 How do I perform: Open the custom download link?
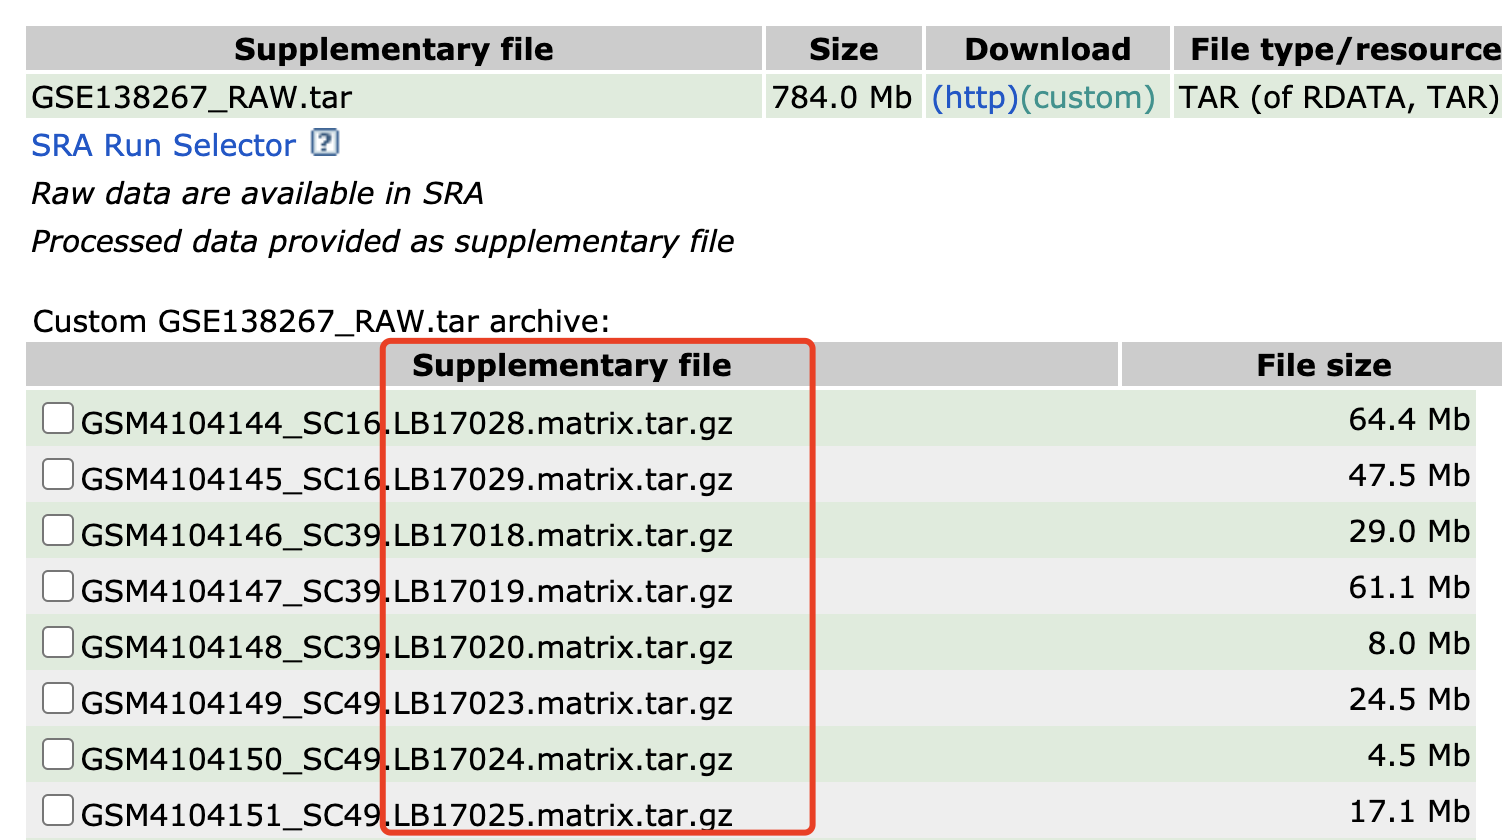click(1087, 98)
